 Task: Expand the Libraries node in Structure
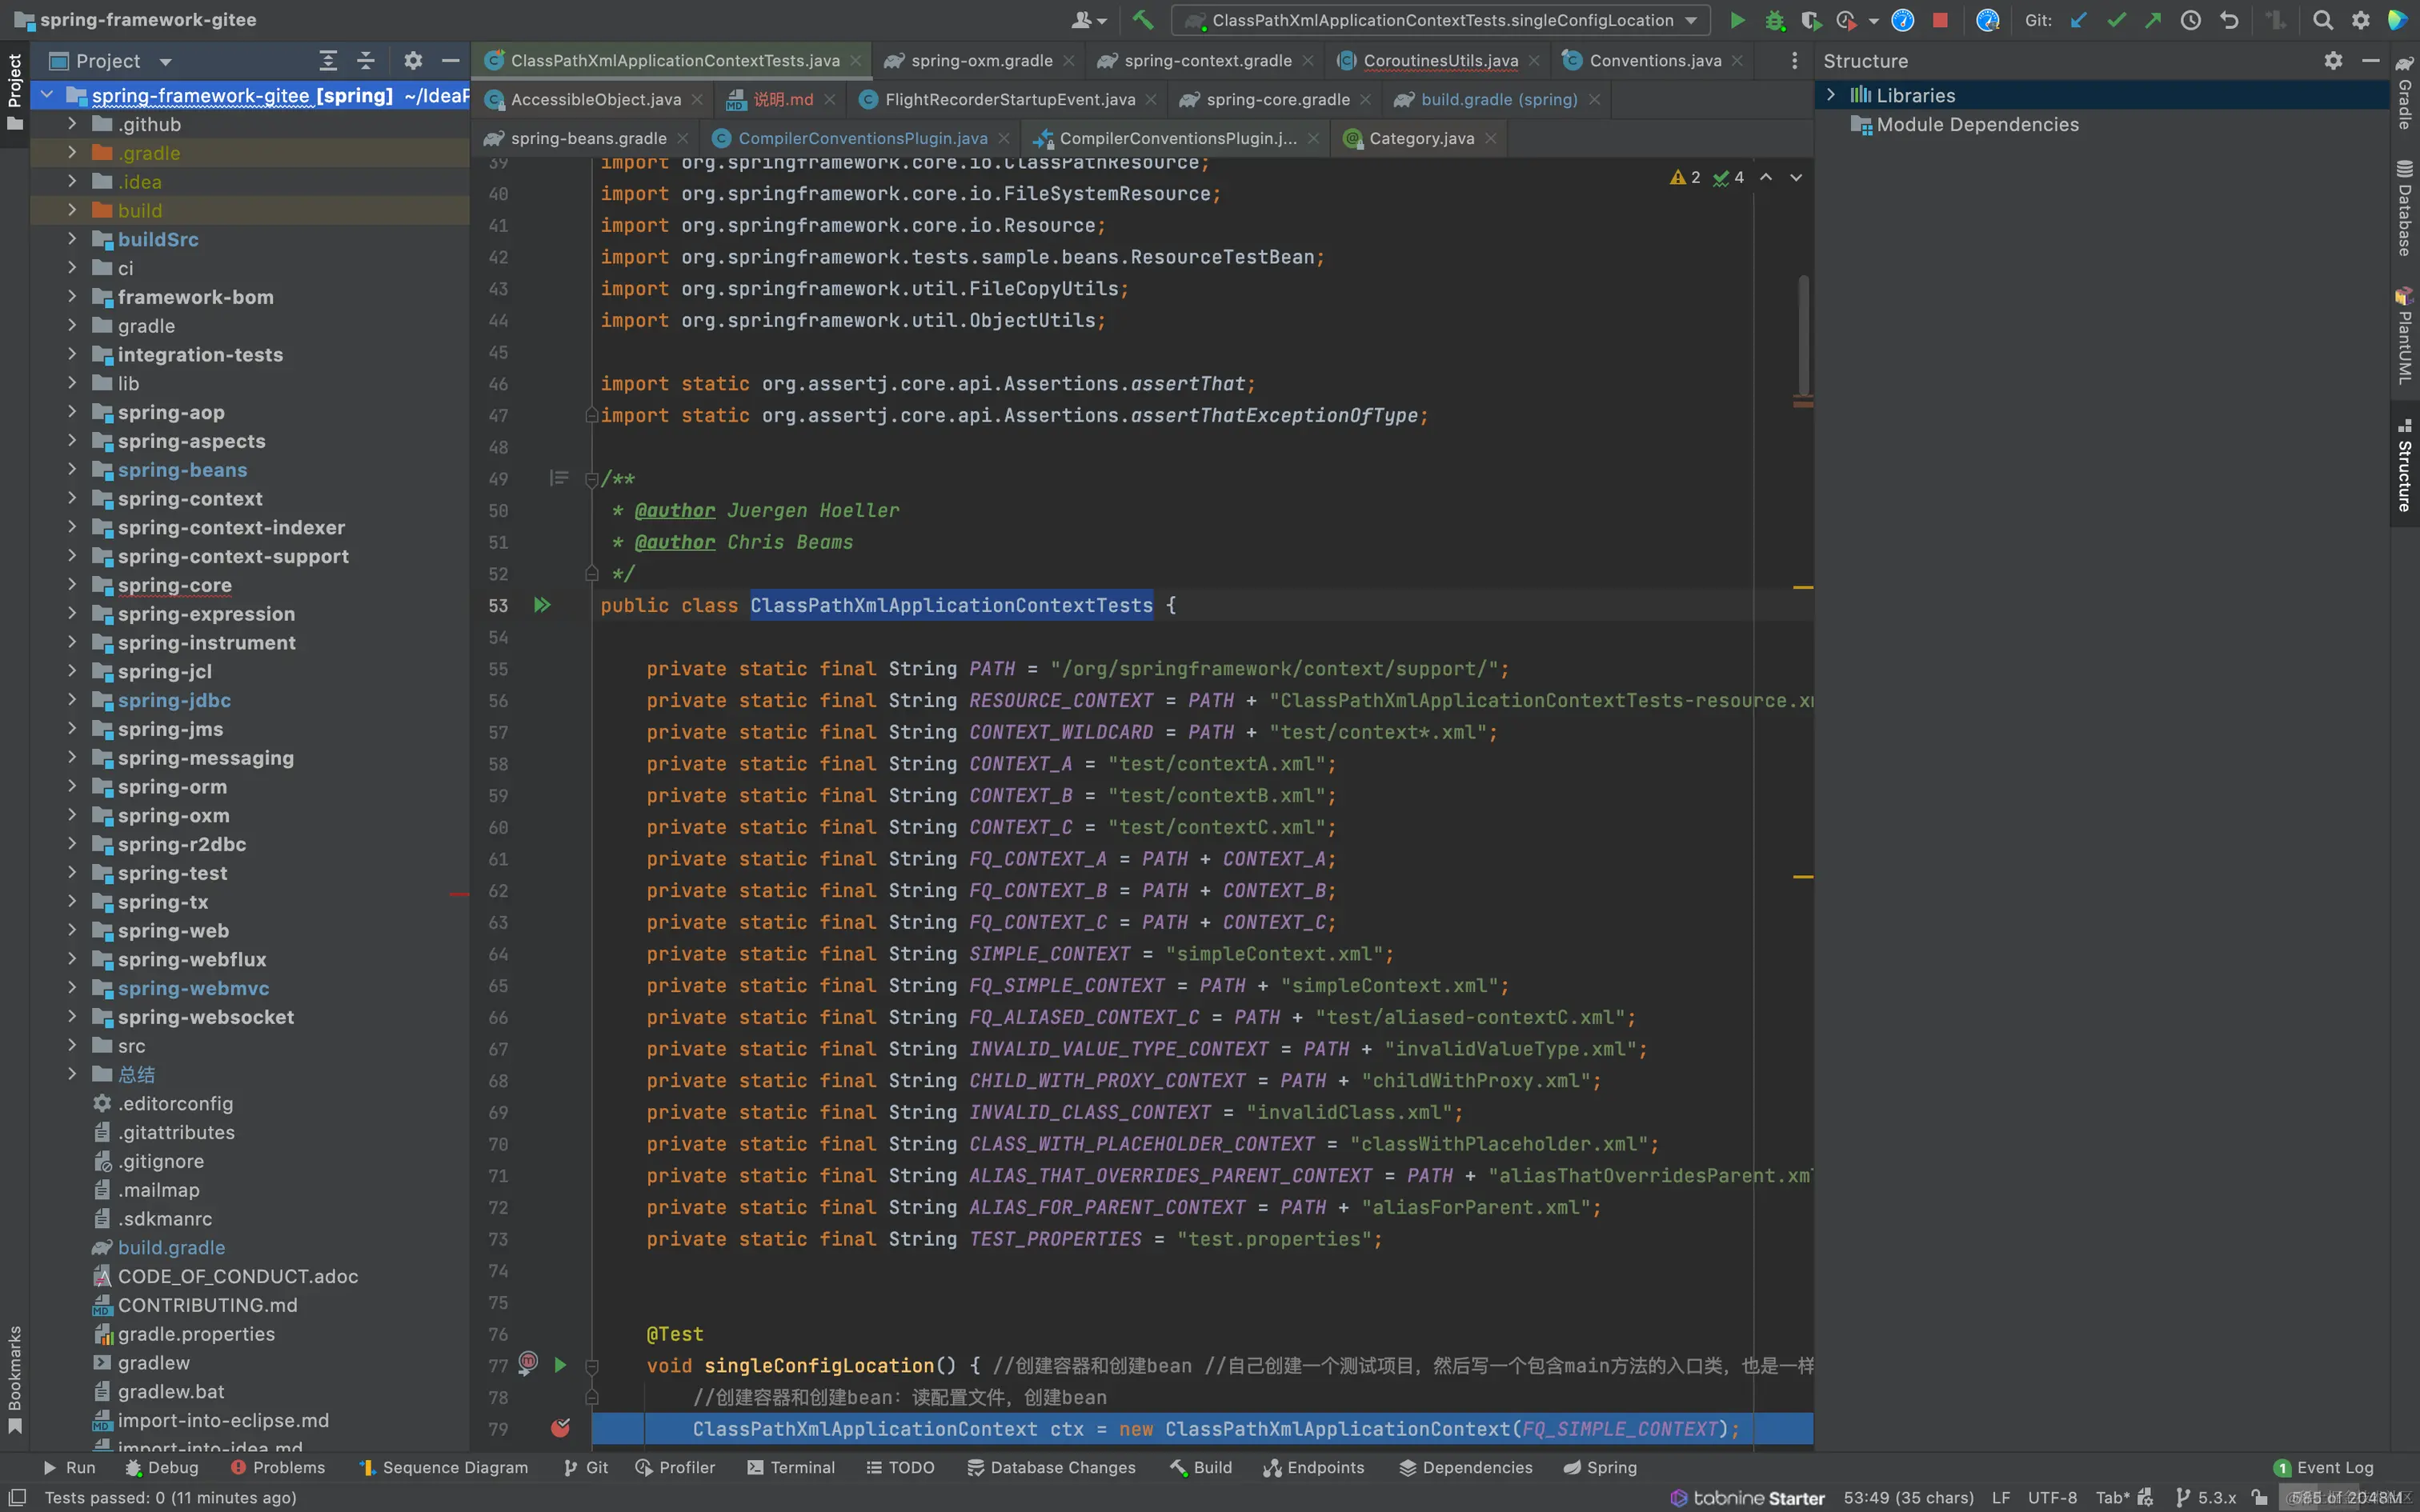pos(1831,95)
